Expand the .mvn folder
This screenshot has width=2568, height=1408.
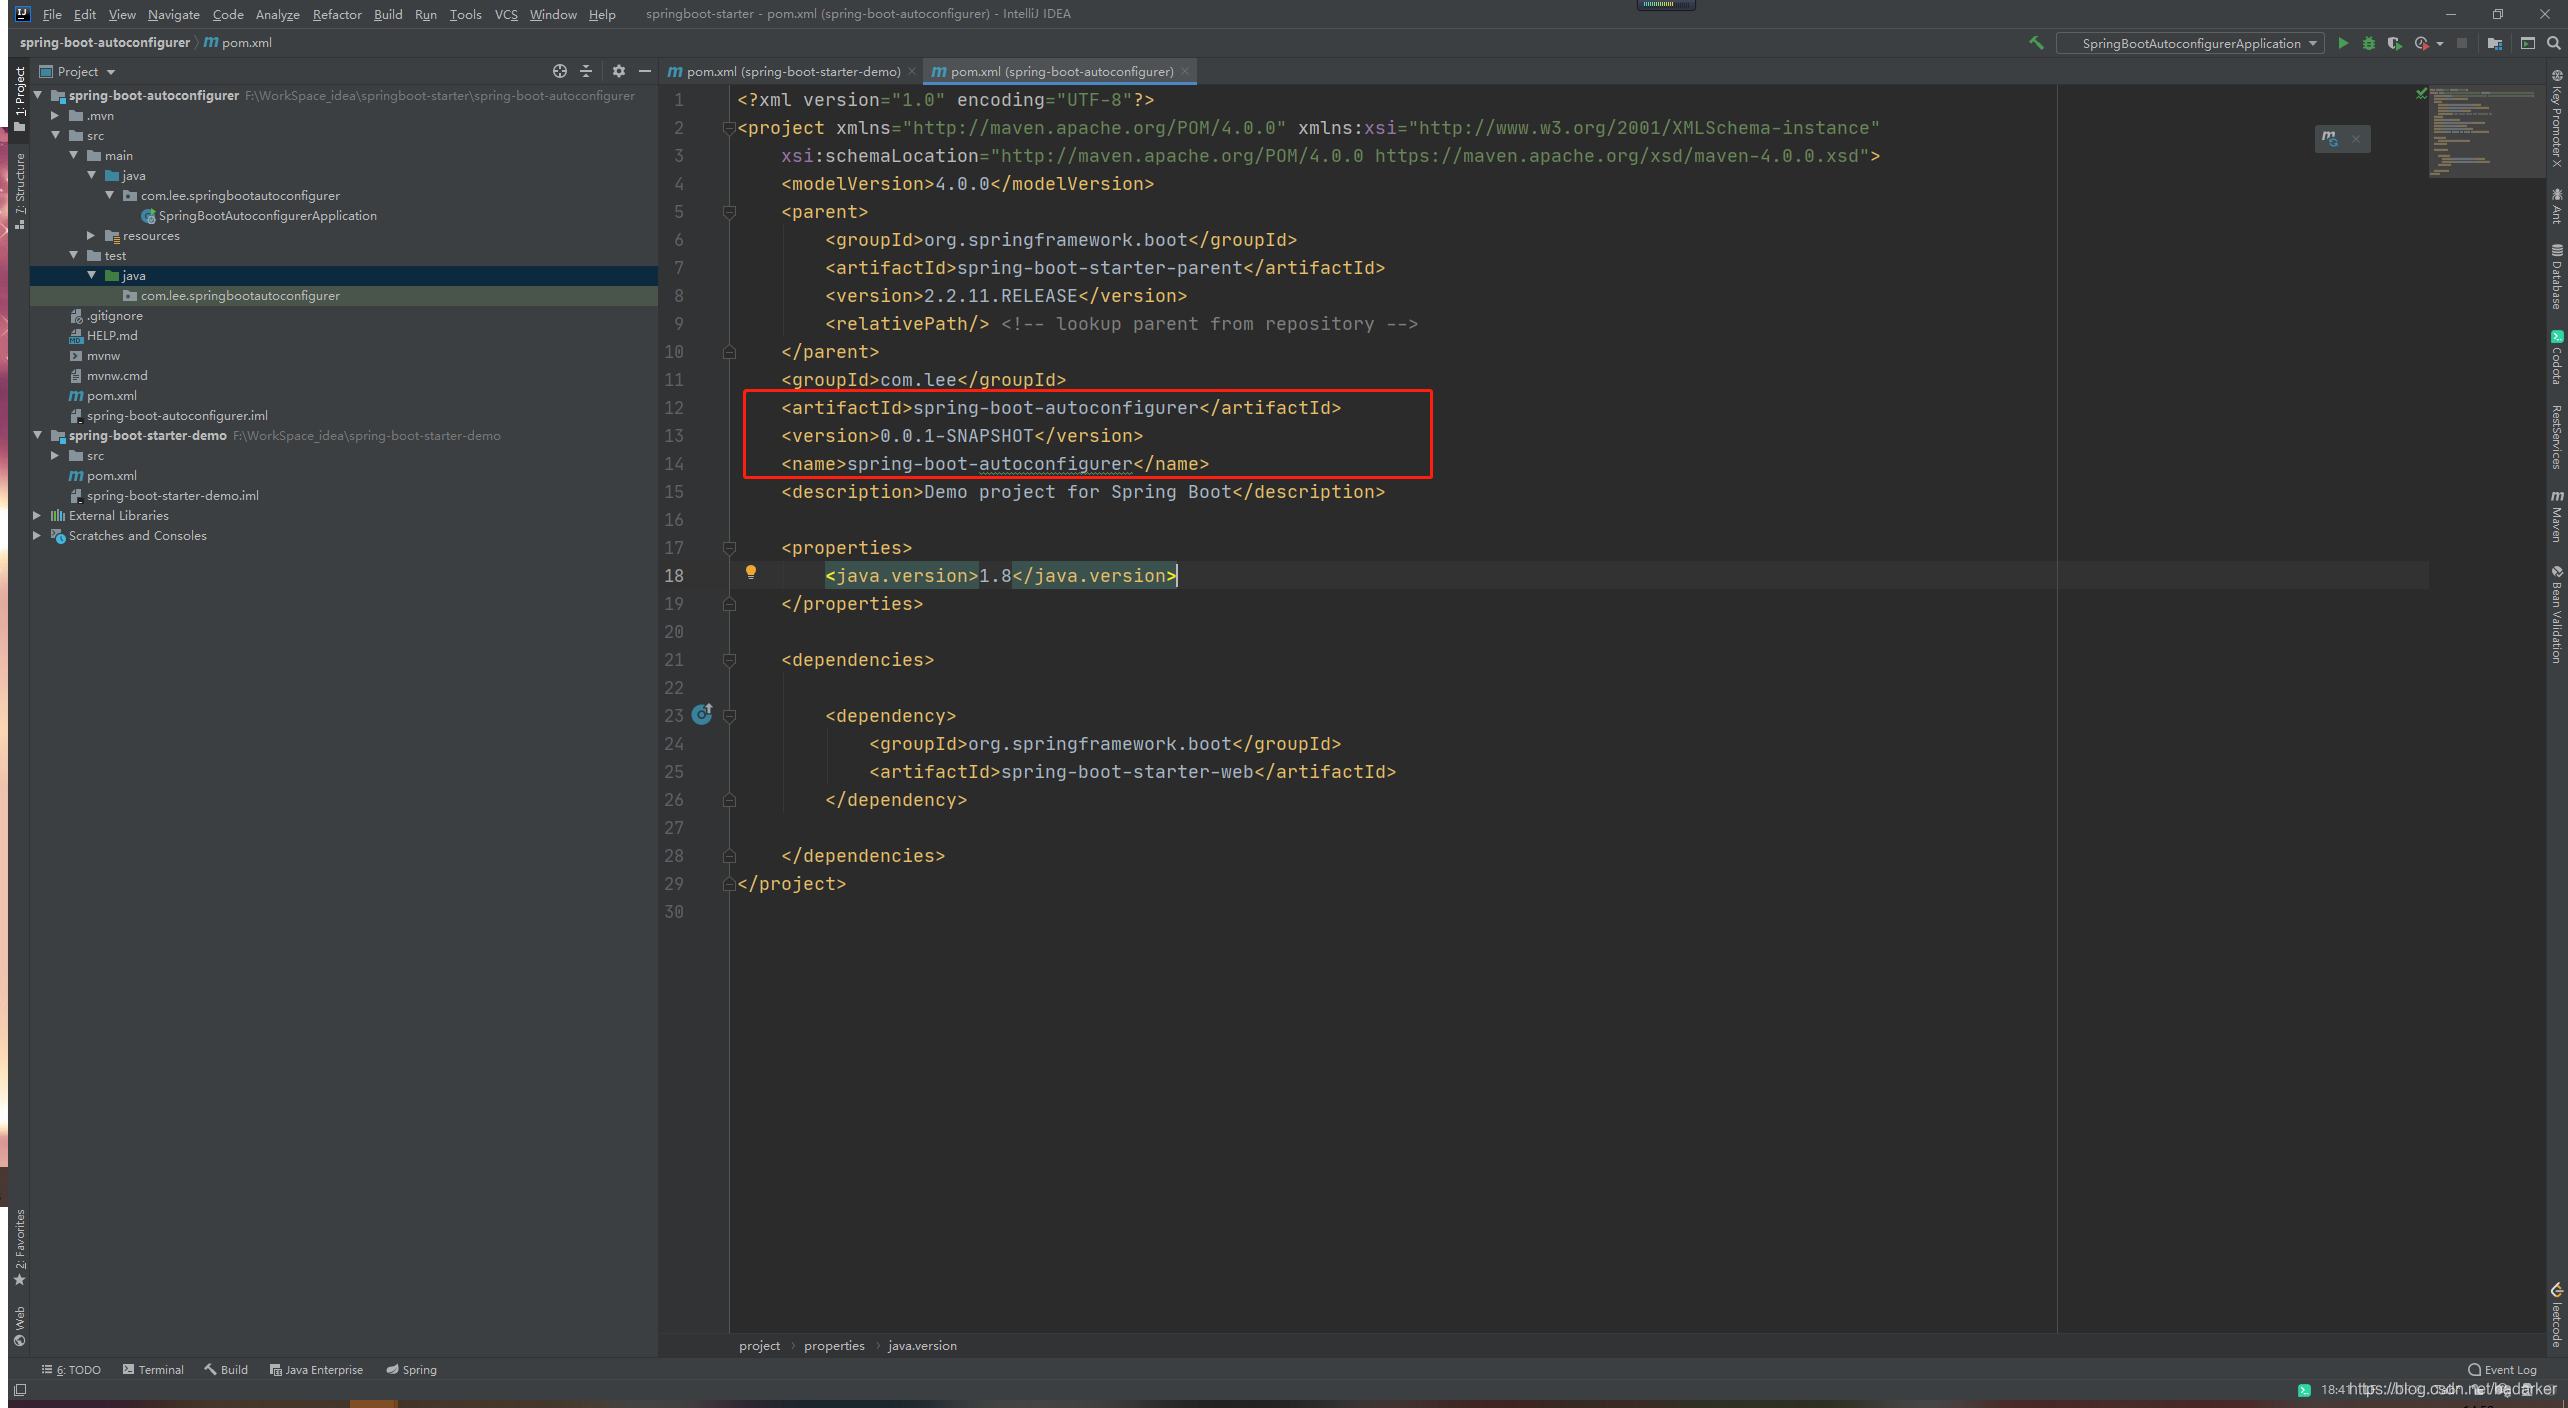tap(56, 115)
